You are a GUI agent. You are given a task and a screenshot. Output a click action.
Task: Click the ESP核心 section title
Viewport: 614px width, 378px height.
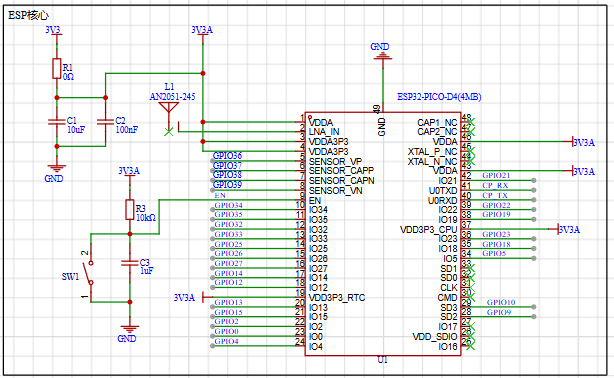(29, 15)
